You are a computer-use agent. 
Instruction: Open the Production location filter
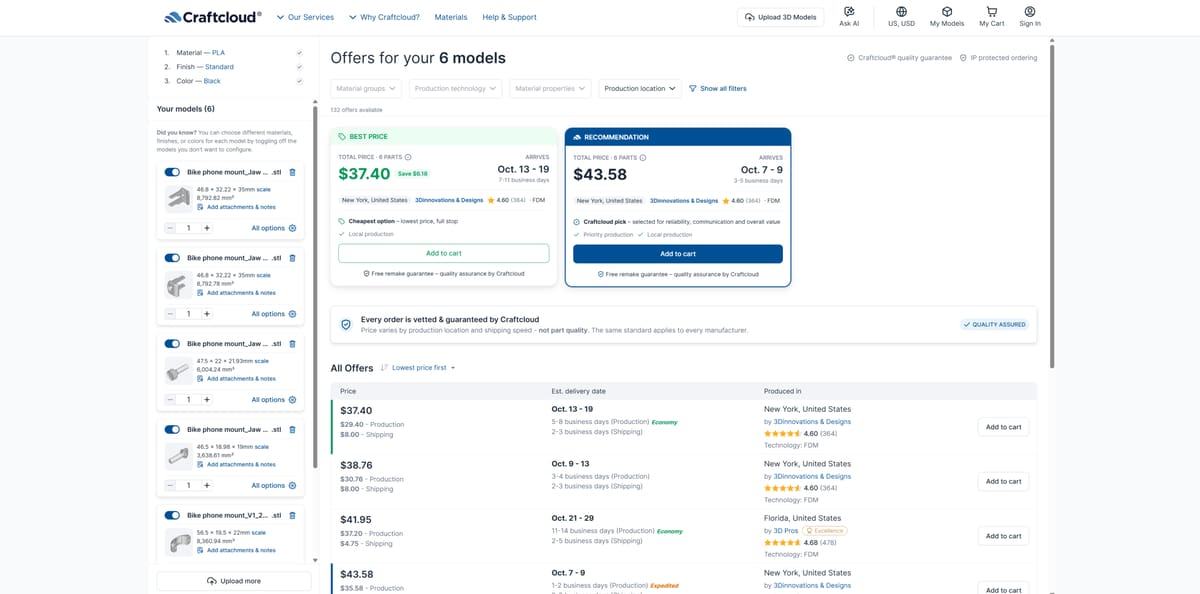640,88
